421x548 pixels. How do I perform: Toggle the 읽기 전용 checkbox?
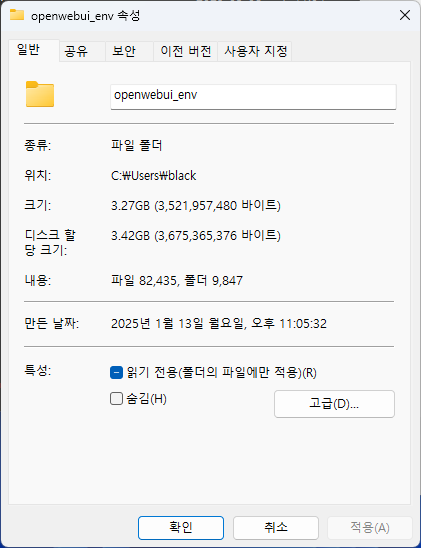tap(116, 373)
